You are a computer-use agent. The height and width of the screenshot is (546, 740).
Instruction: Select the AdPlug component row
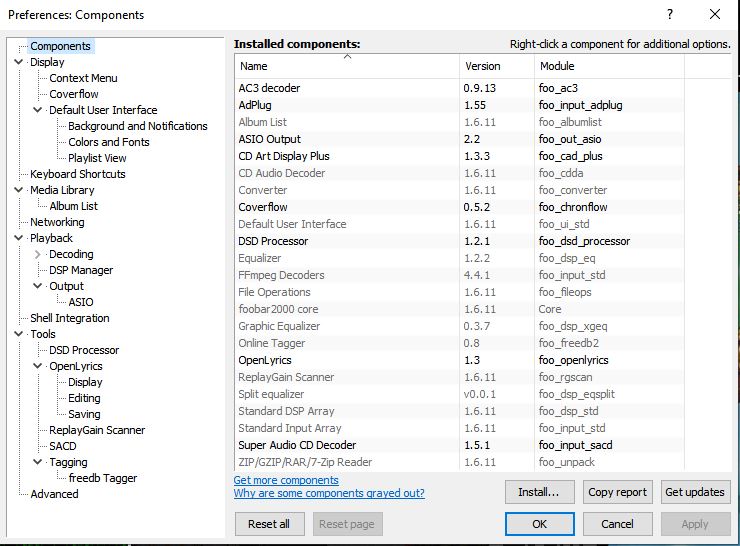459,105
